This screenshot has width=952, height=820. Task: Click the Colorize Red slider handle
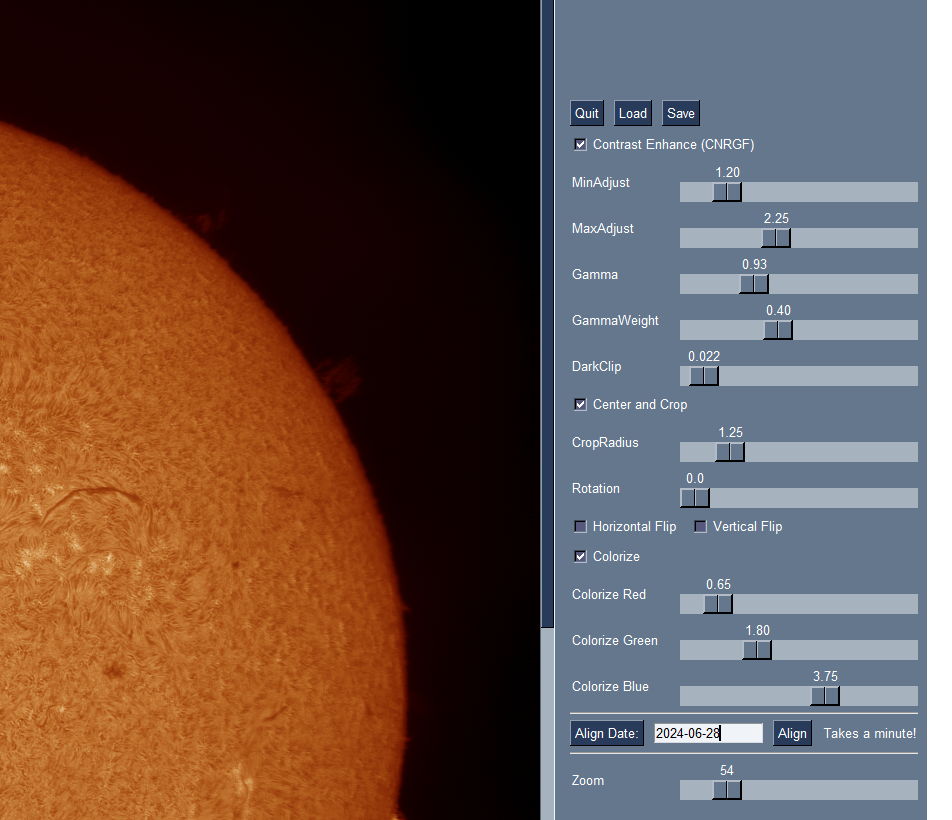(x=718, y=604)
